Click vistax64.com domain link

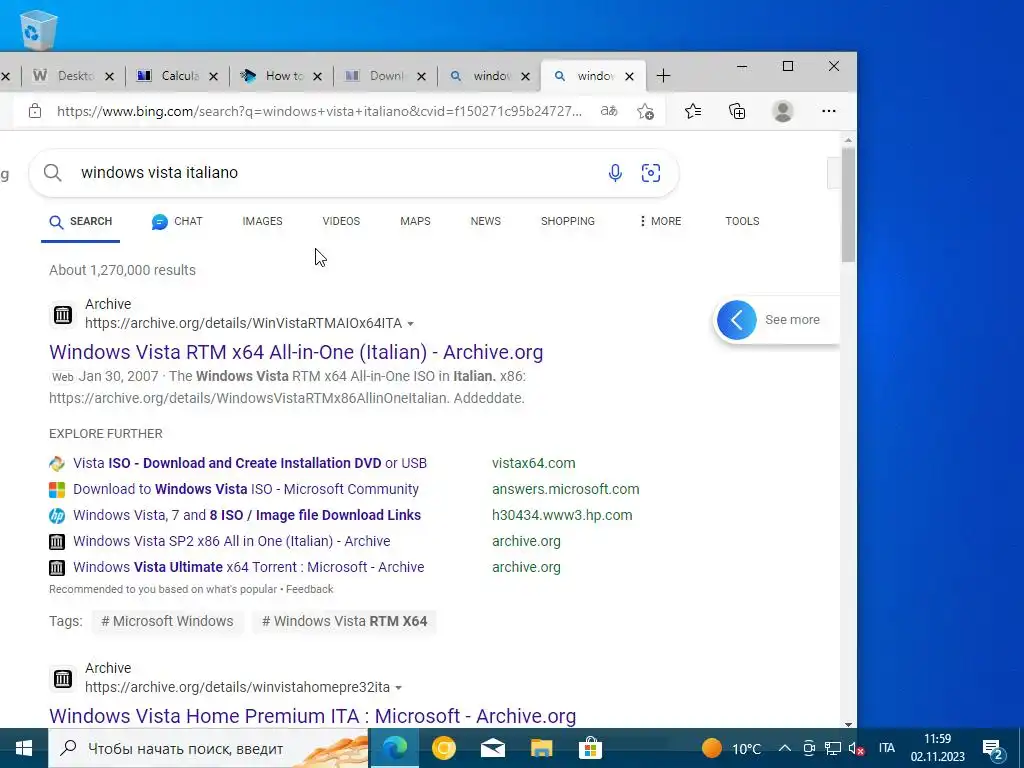pyautogui.click(x=534, y=463)
